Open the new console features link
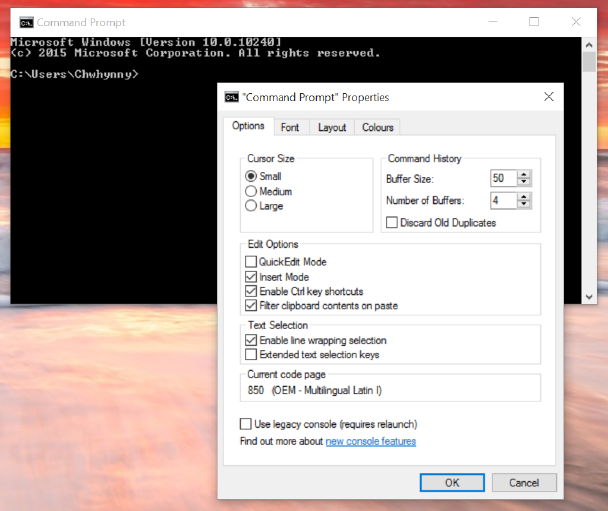Image resolution: width=608 pixels, height=511 pixels. [x=371, y=441]
